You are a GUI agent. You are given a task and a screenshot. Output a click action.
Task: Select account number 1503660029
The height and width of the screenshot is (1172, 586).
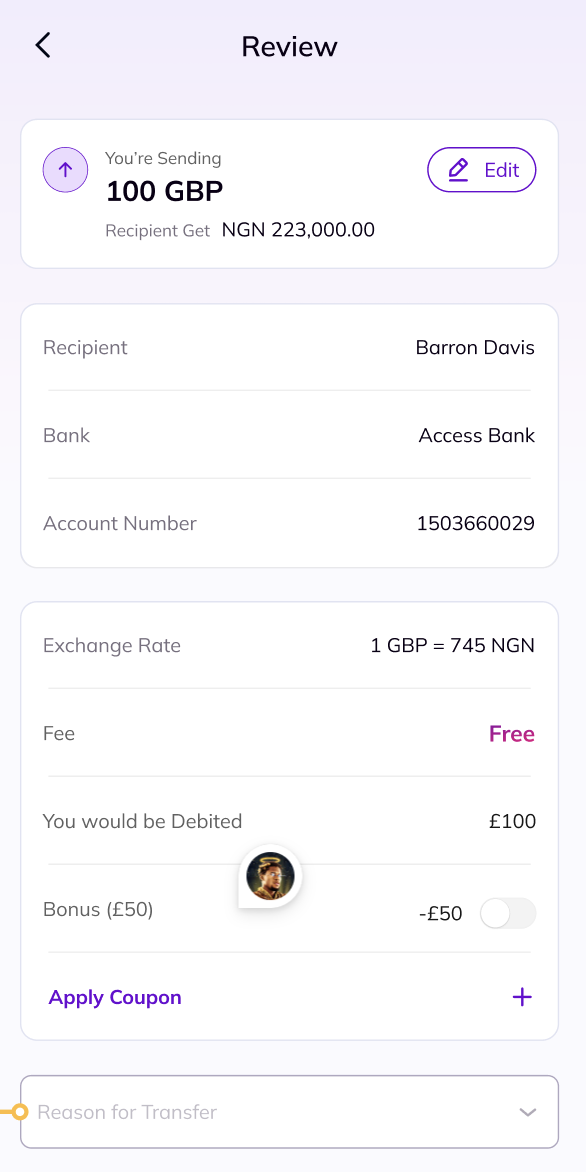pos(476,523)
